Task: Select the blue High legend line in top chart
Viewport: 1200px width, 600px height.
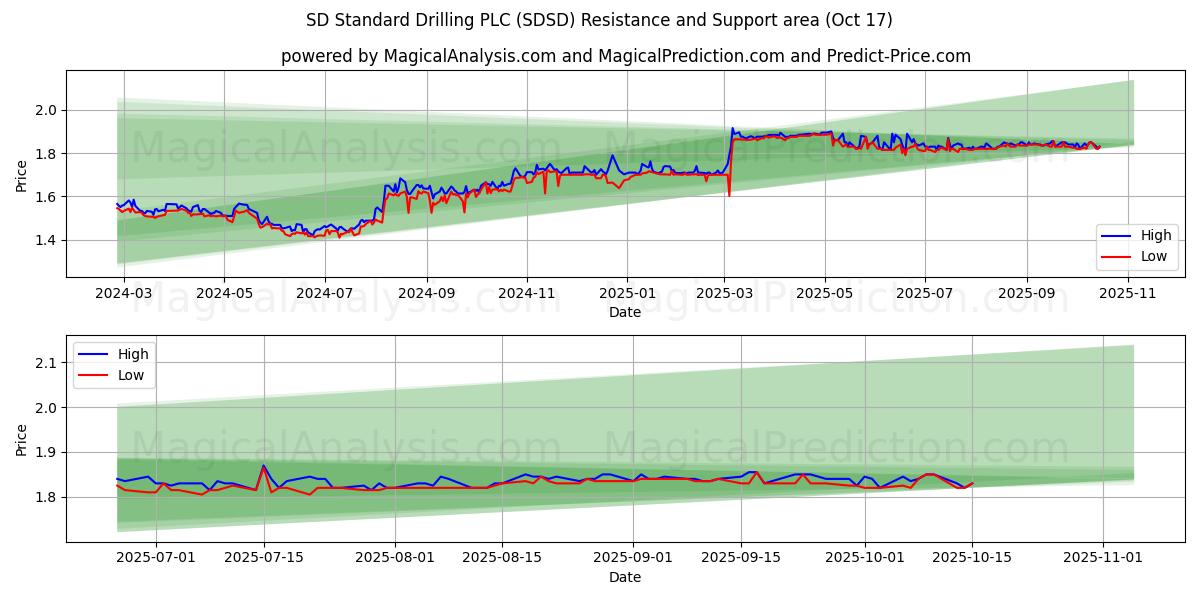Action: (x=1116, y=236)
